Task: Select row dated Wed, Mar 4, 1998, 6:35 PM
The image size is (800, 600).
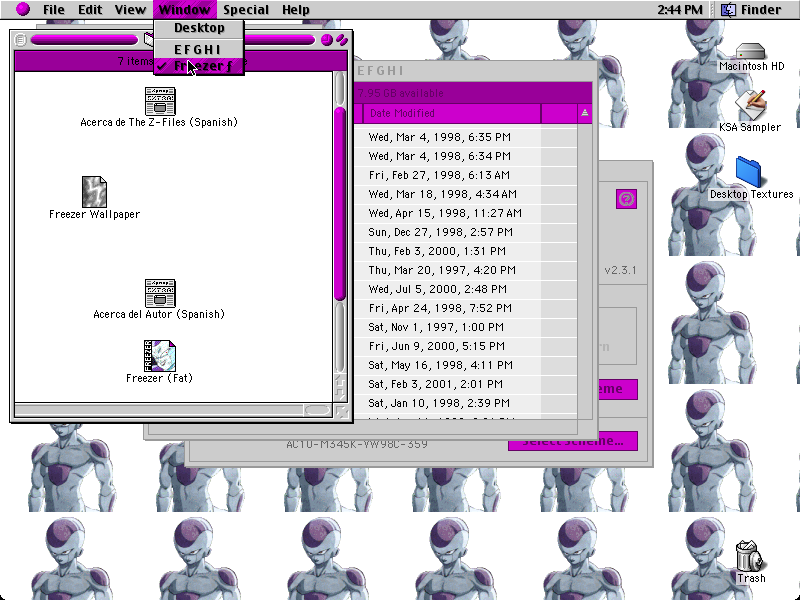Action: click(x=465, y=137)
